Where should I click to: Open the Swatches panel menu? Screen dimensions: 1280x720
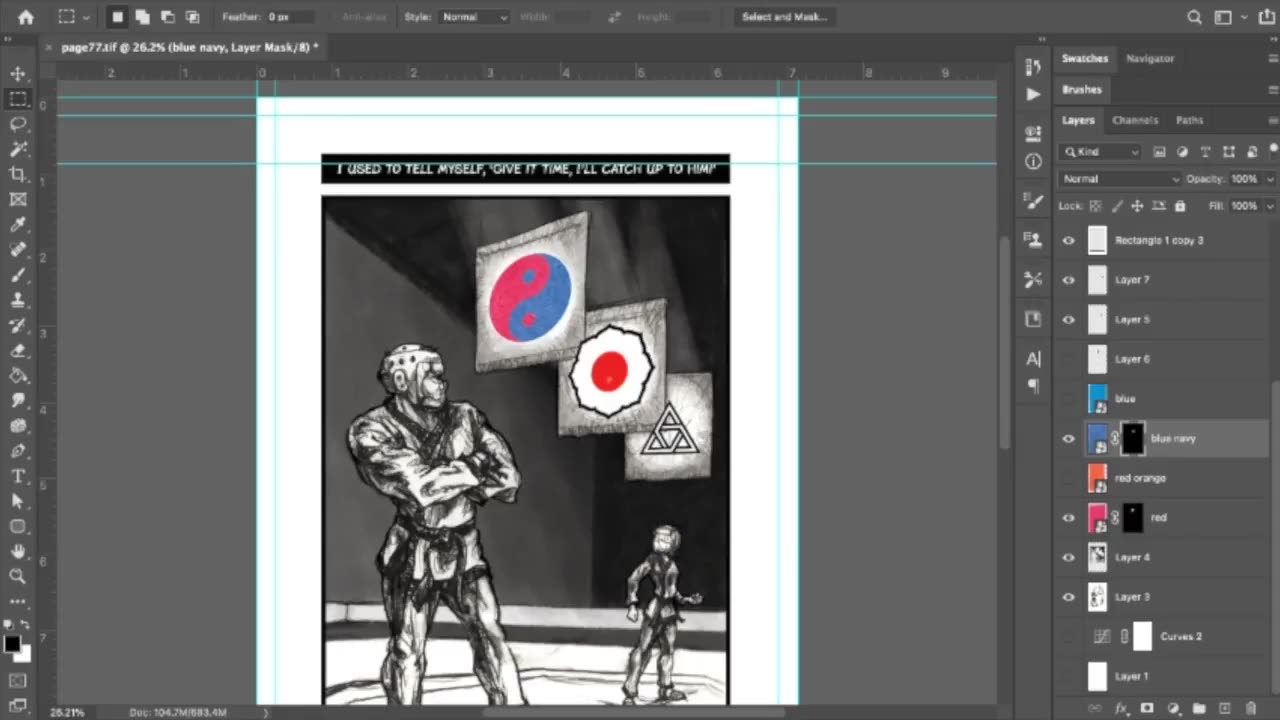(x=1273, y=58)
